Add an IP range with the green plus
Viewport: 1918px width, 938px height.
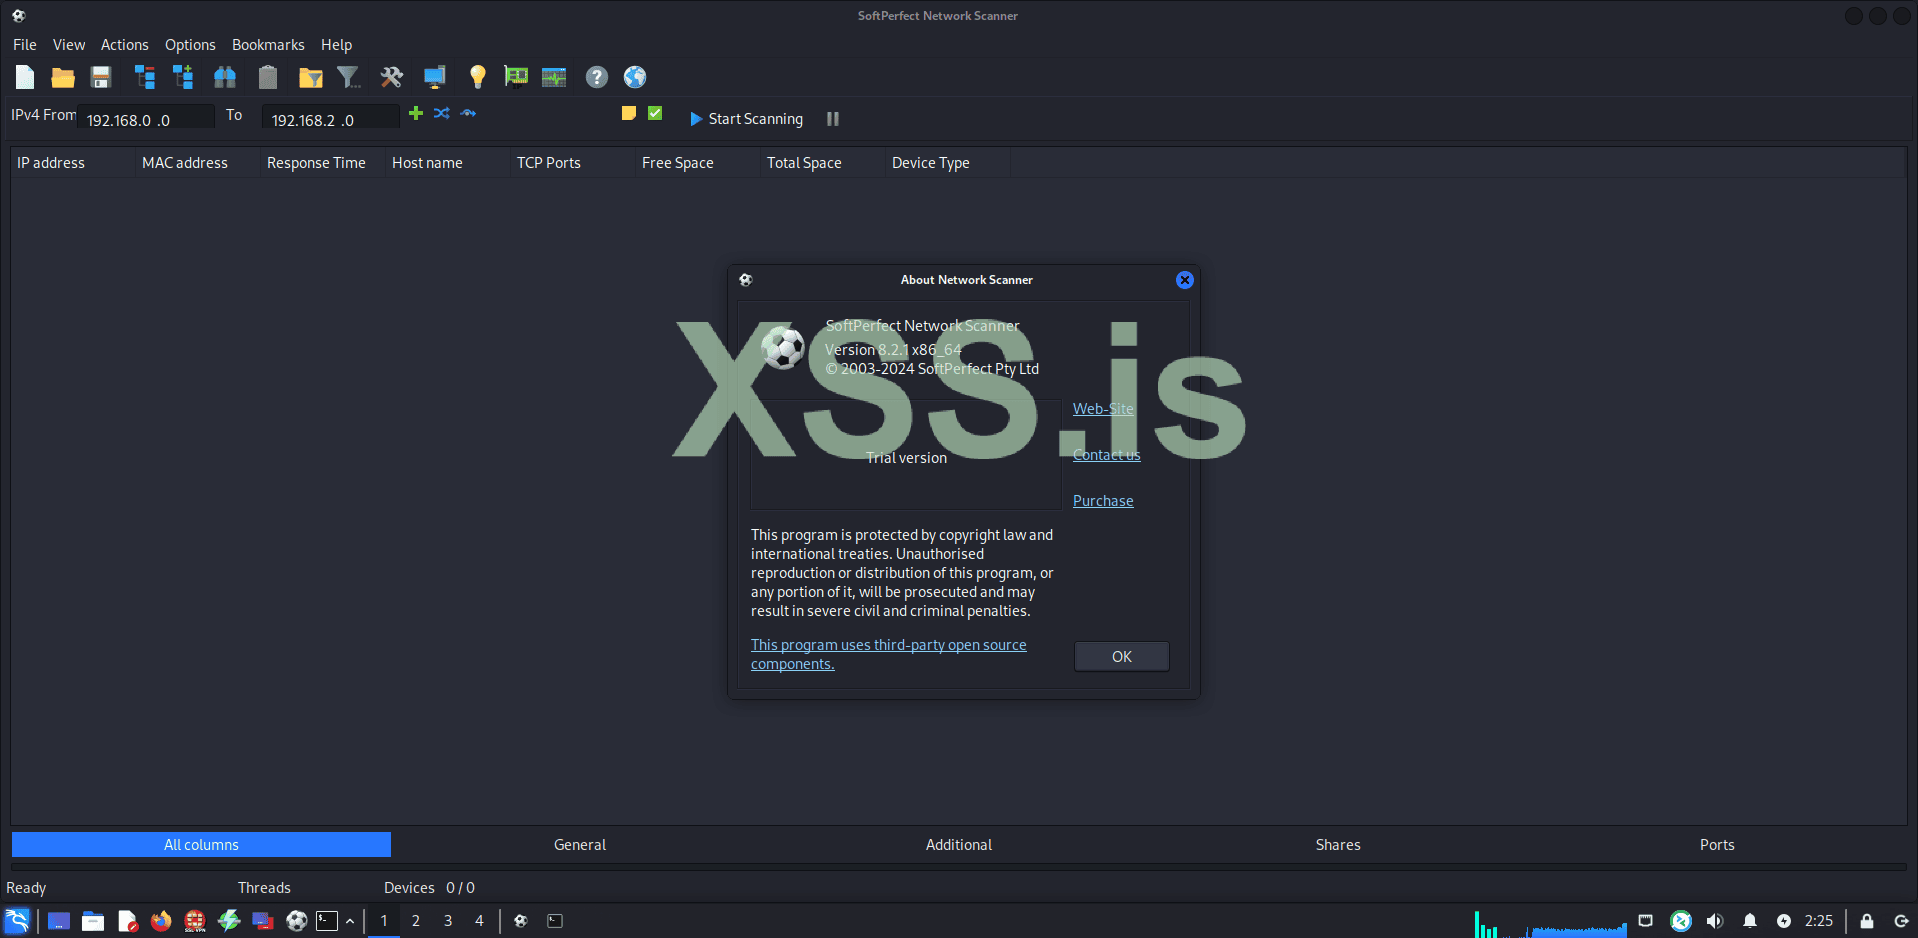click(416, 113)
